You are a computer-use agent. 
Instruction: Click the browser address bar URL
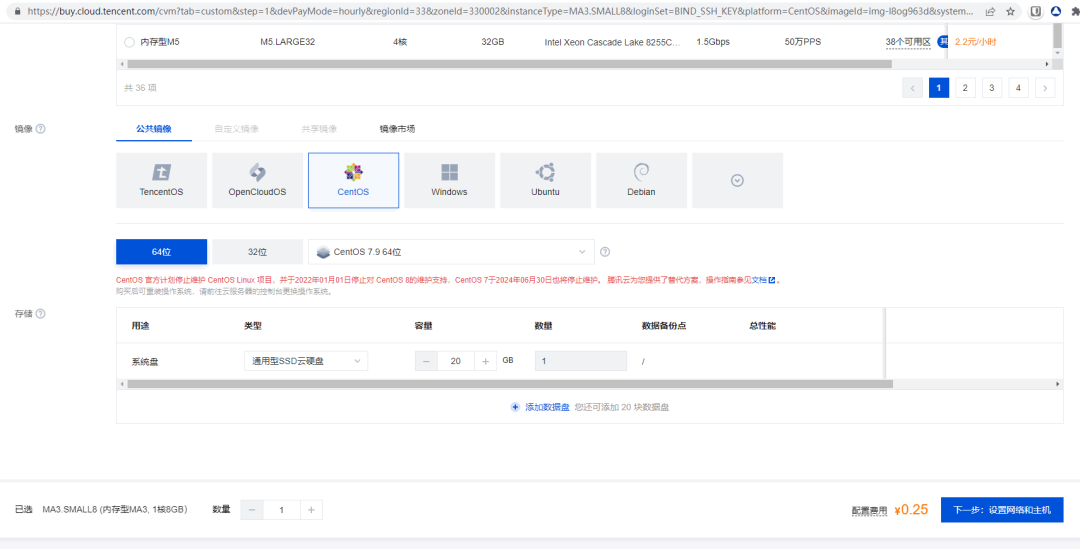pyautogui.click(x=499, y=11)
